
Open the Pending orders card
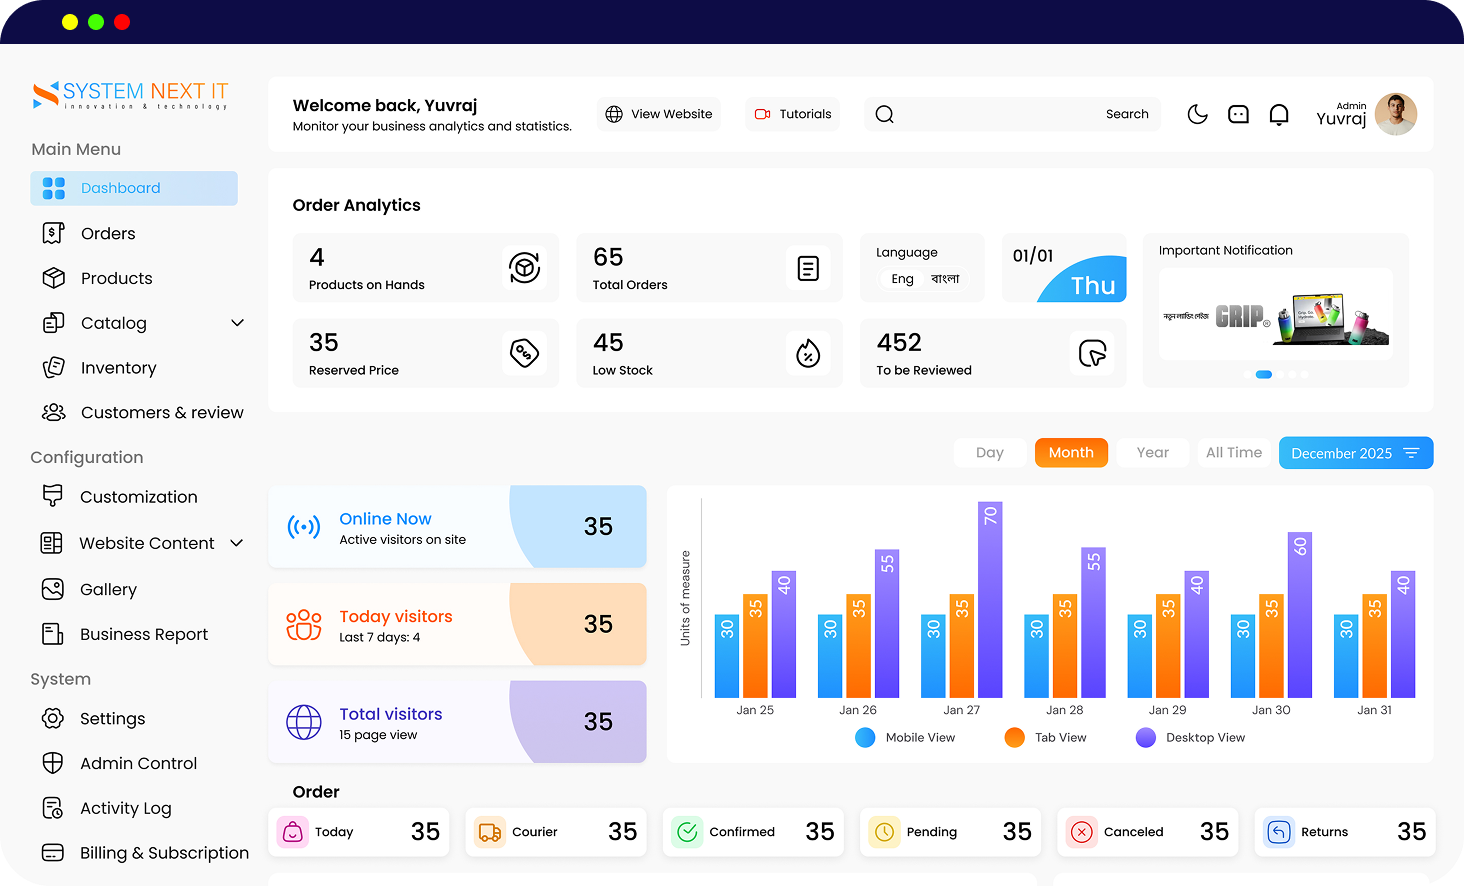949,832
